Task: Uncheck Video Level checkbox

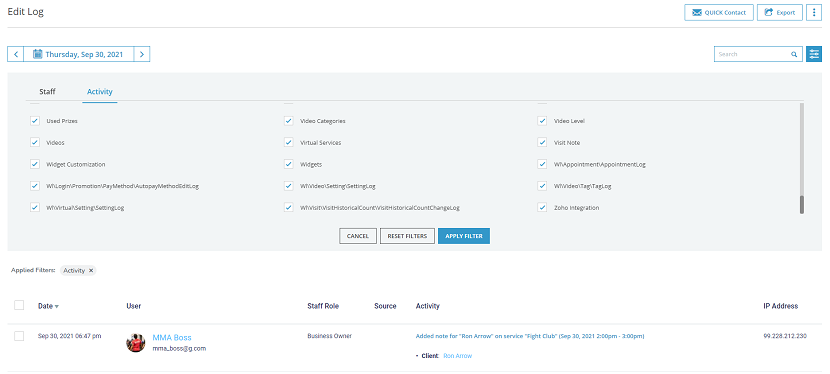Action: pos(542,121)
